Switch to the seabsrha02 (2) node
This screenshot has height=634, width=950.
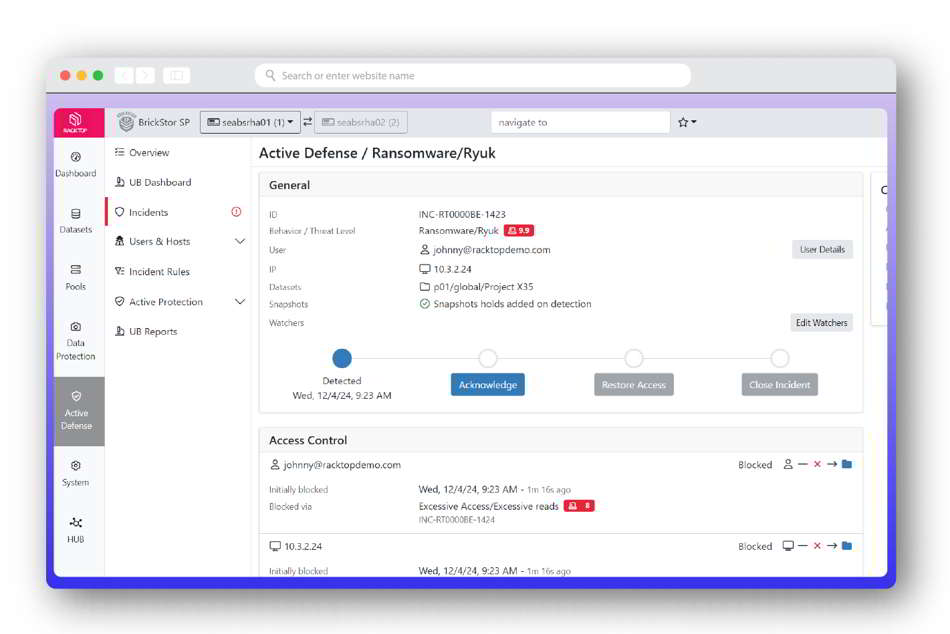pyautogui.click(x=361, y=122)
